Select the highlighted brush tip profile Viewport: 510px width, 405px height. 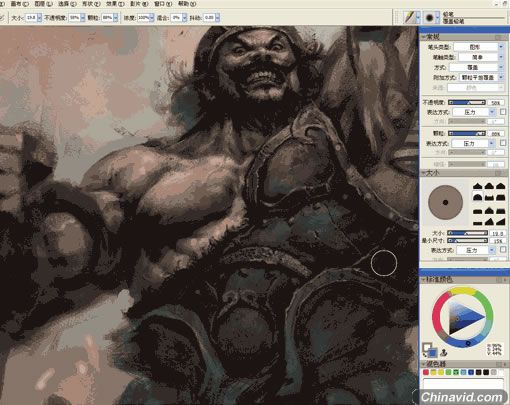point(478,197)
